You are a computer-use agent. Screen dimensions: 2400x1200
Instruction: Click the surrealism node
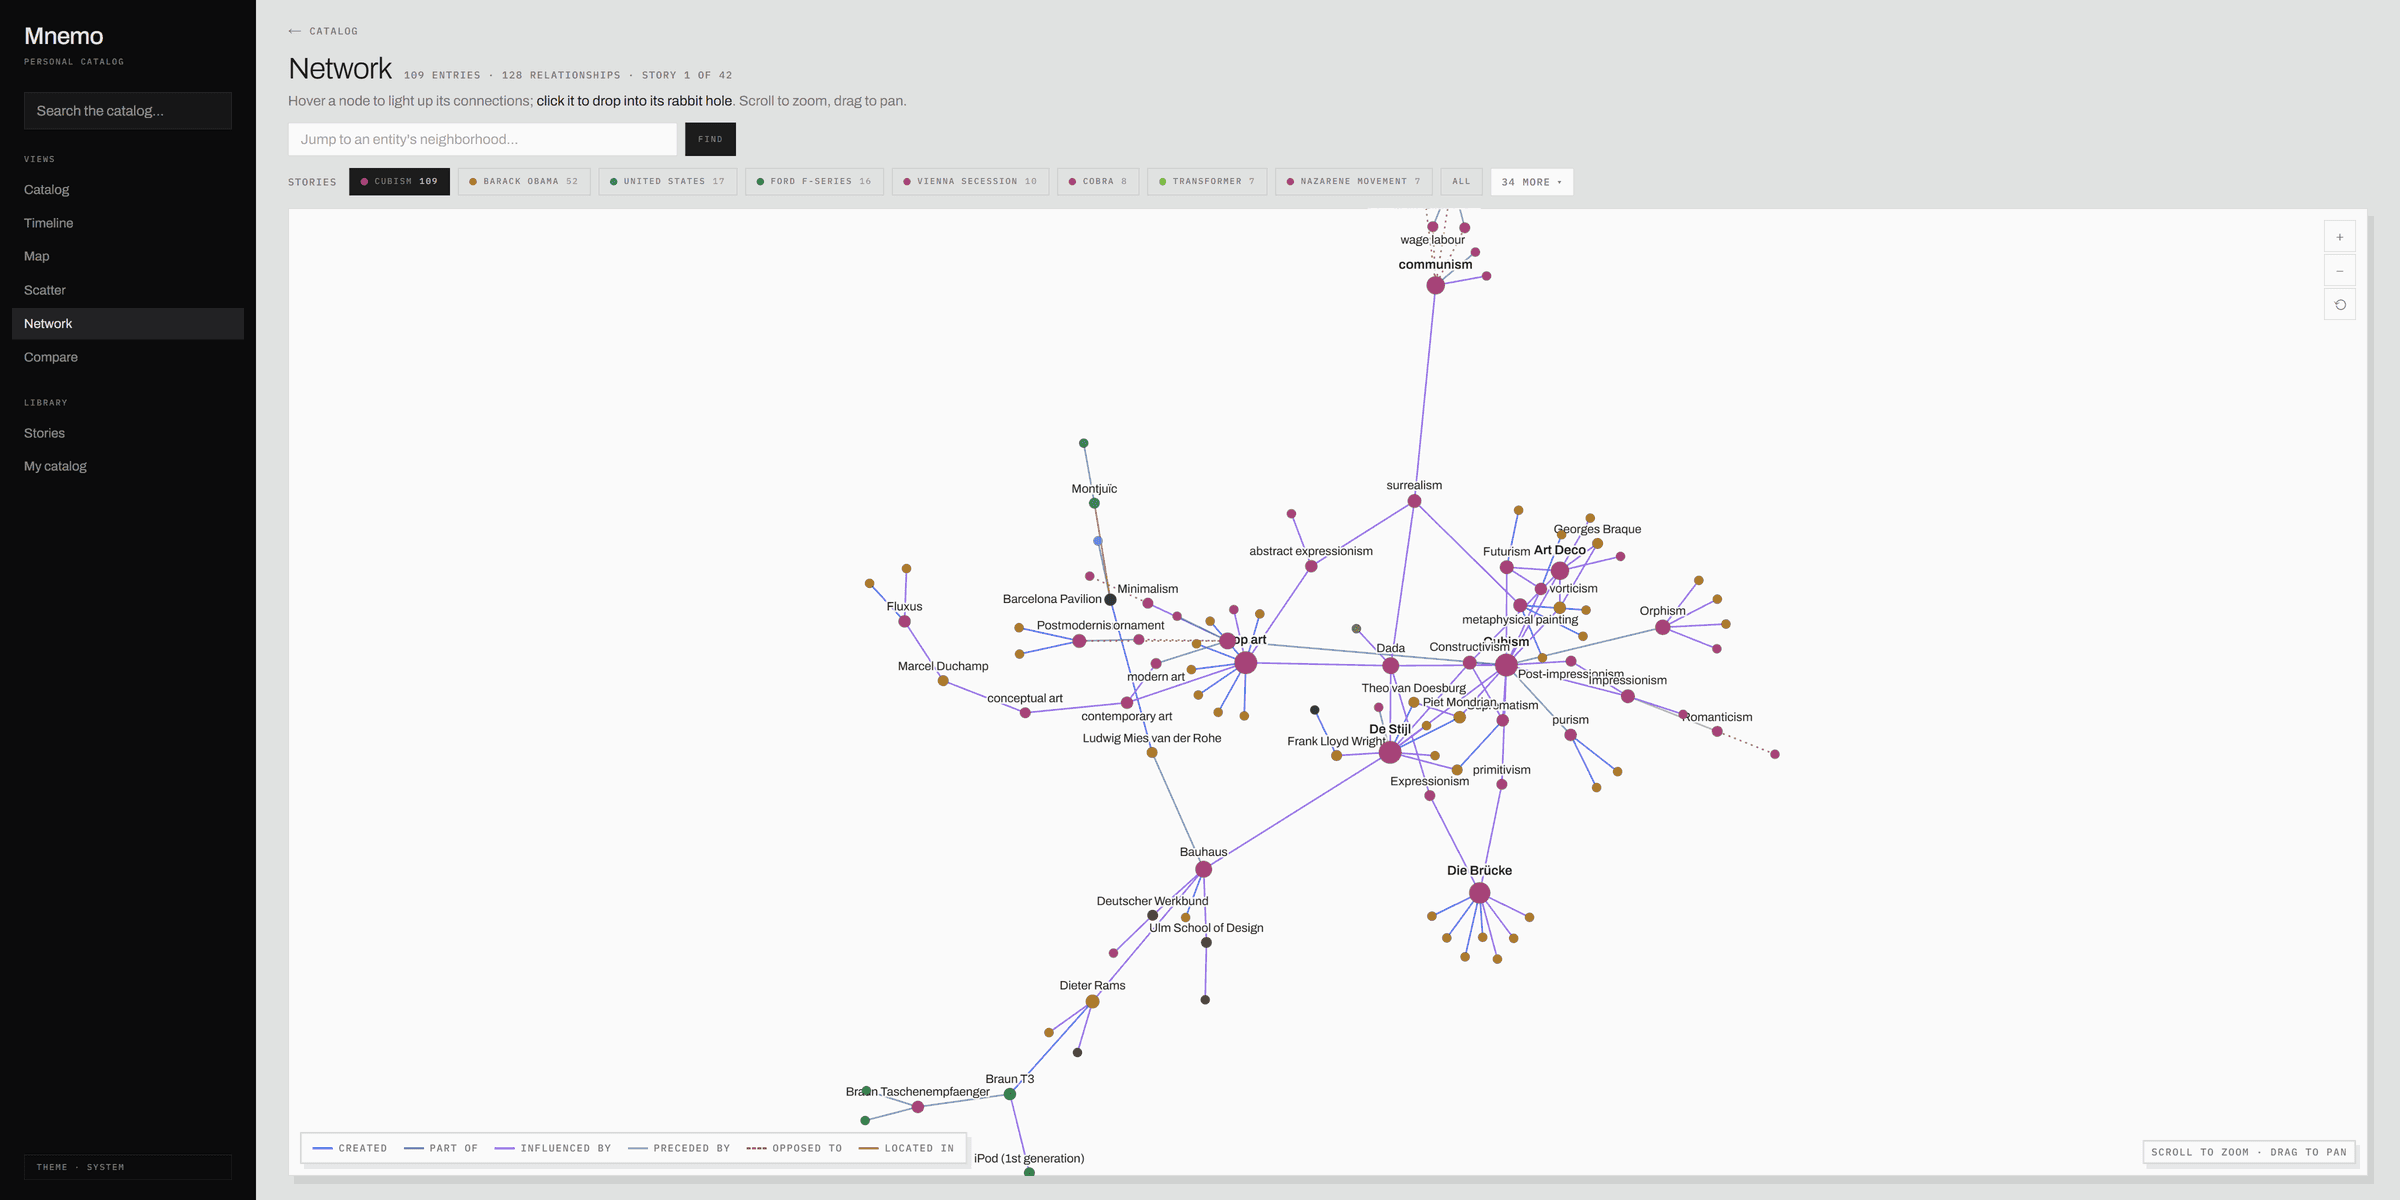click(1414, 501)
